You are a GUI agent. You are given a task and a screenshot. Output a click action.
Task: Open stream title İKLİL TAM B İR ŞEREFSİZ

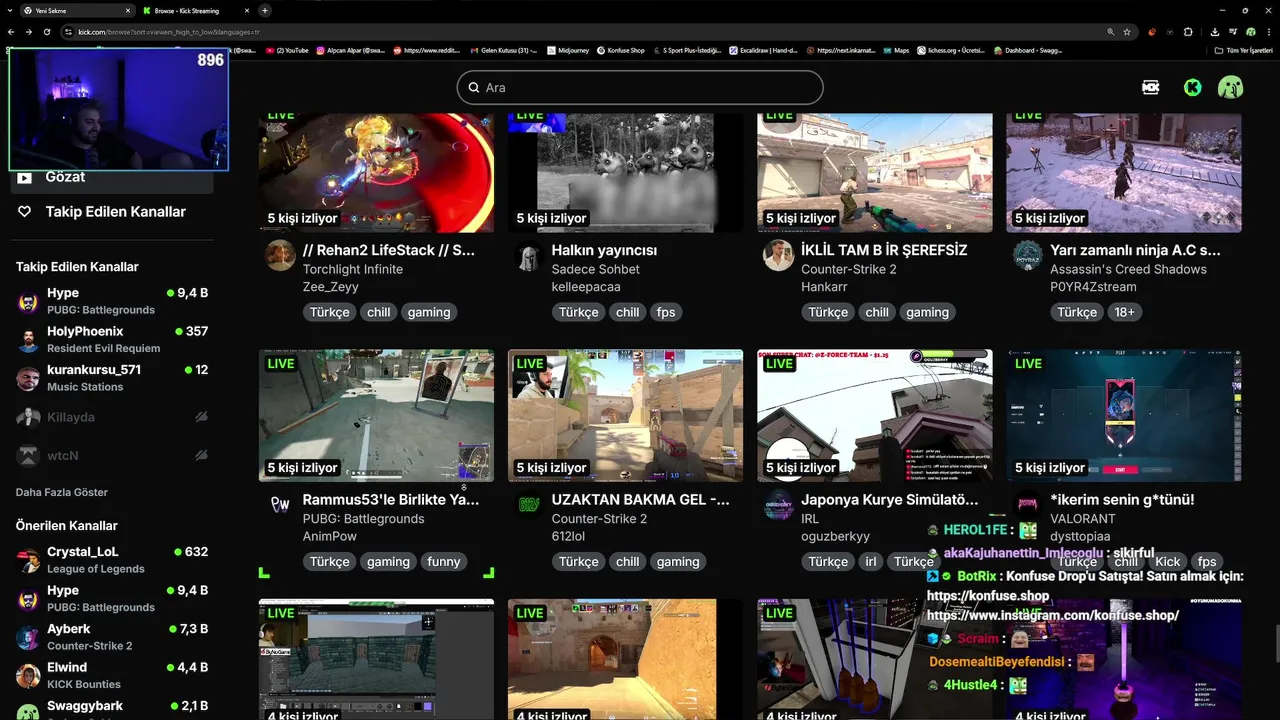884,250
